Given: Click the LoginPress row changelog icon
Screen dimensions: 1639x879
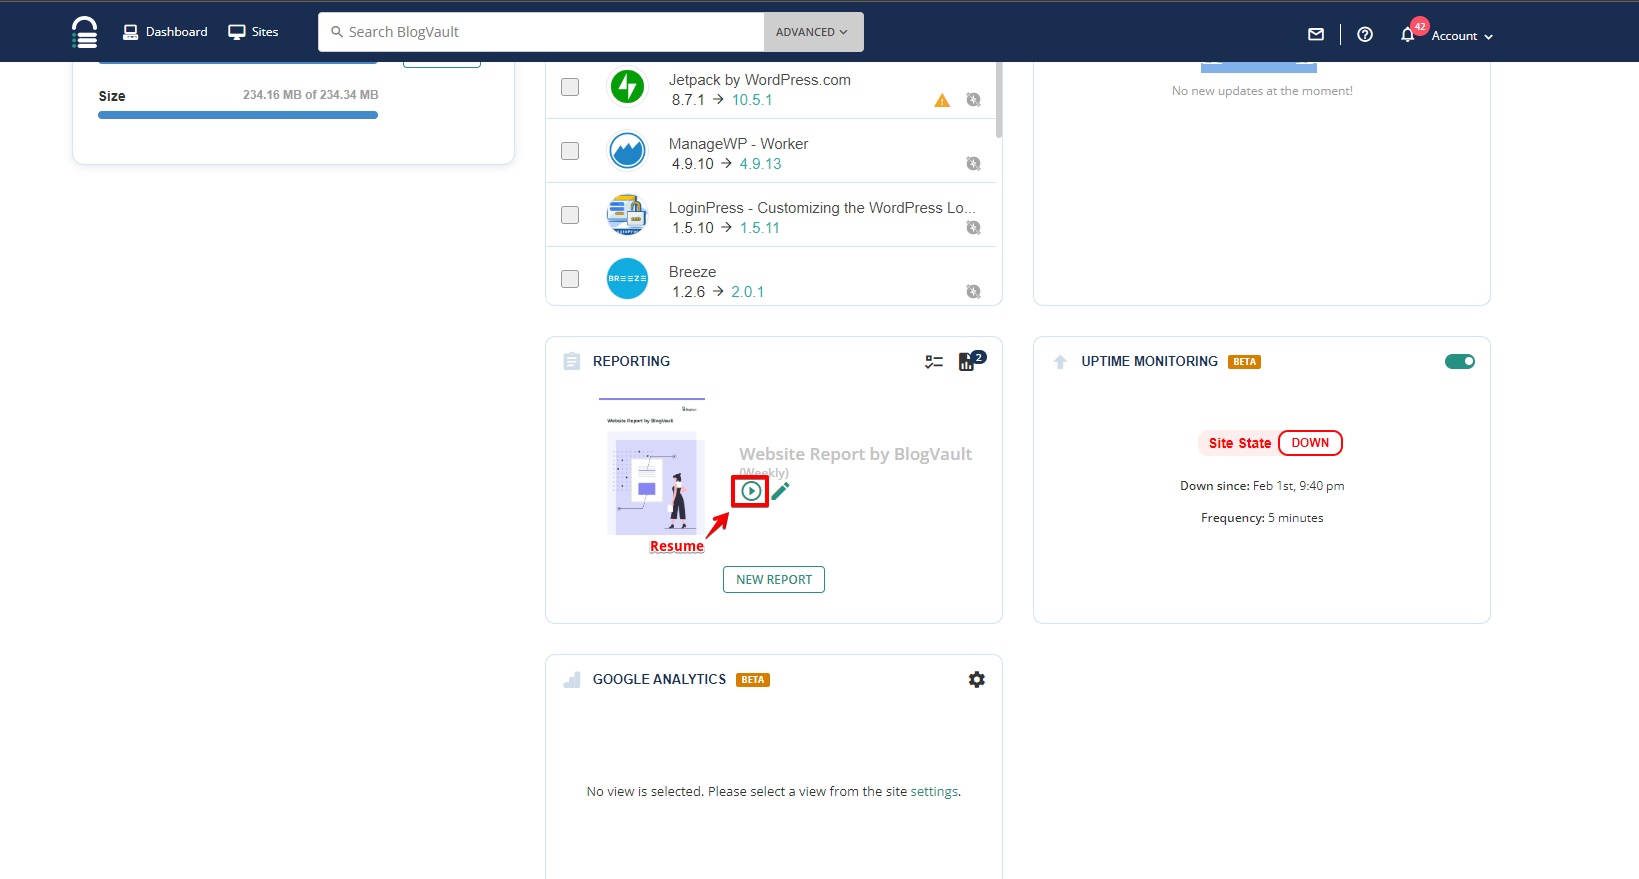Looking at the screenshot, I should coord(973,228).
